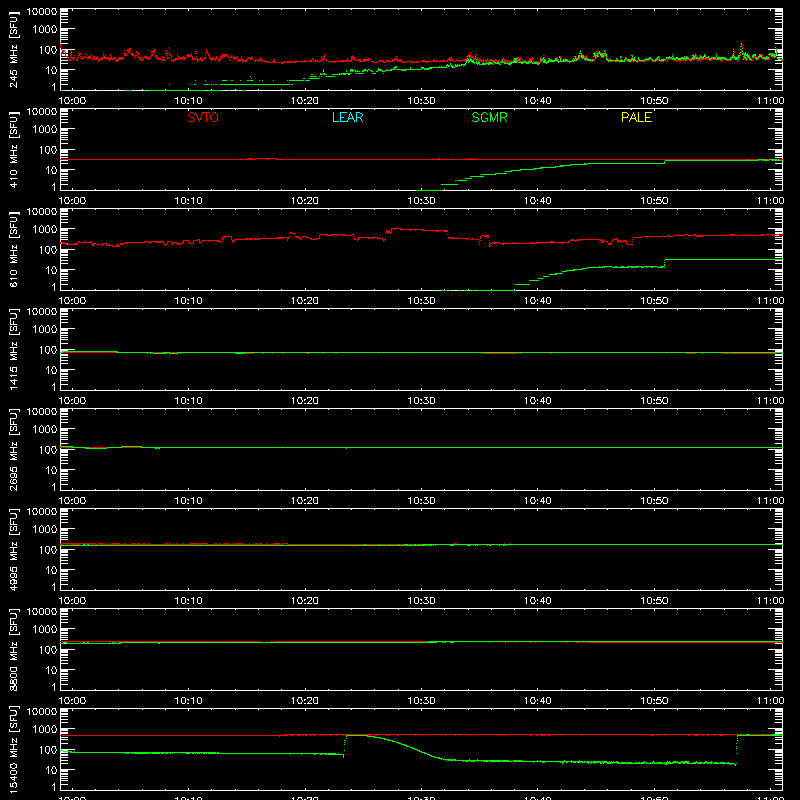This screenshot has height=800, width=800.
Task: Select the 1415 MHz [SFU] axis title
Action: (14, 349)
